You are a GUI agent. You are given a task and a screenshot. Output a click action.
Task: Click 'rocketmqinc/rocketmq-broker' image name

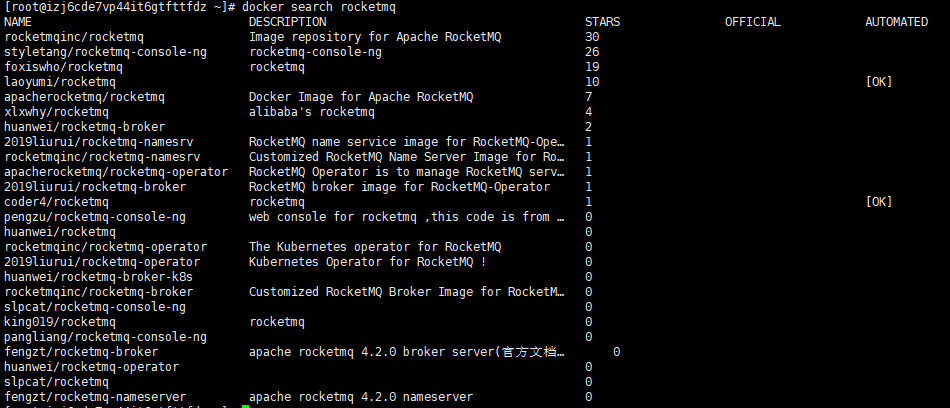[98, 292]
